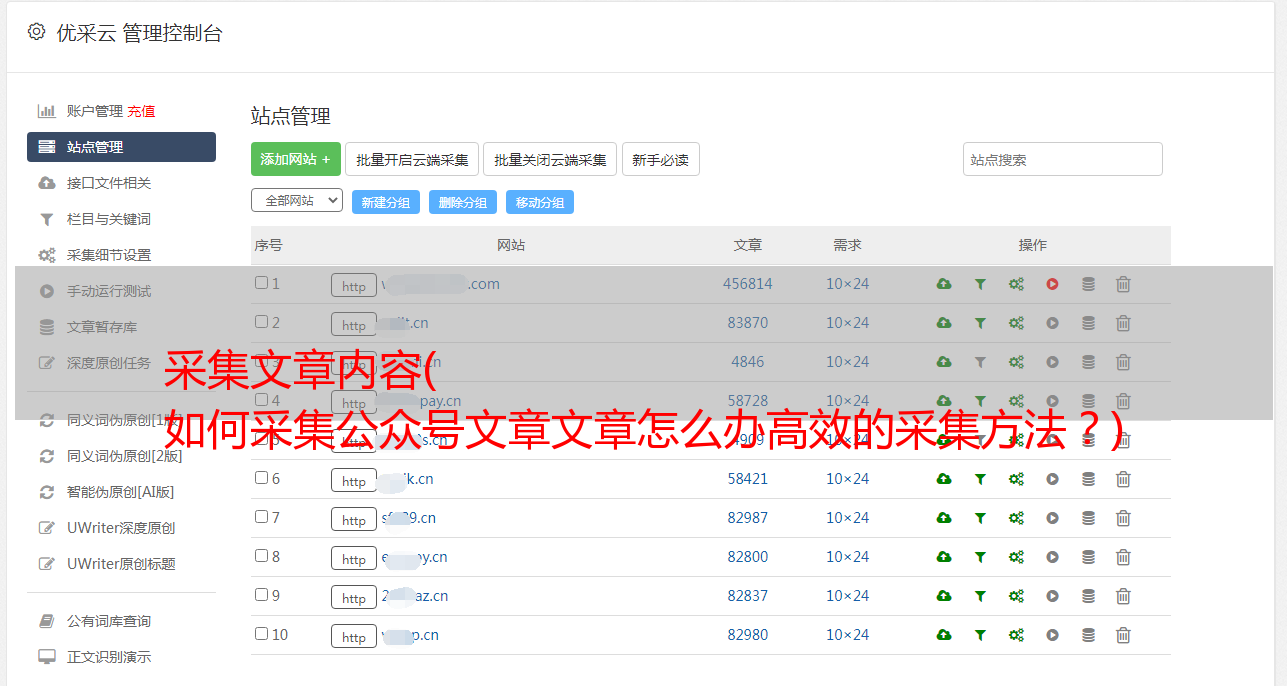Click the red play icon in row 1
The height and width of the screenshot is (686, 1287).
click(x=1052, y=284)
